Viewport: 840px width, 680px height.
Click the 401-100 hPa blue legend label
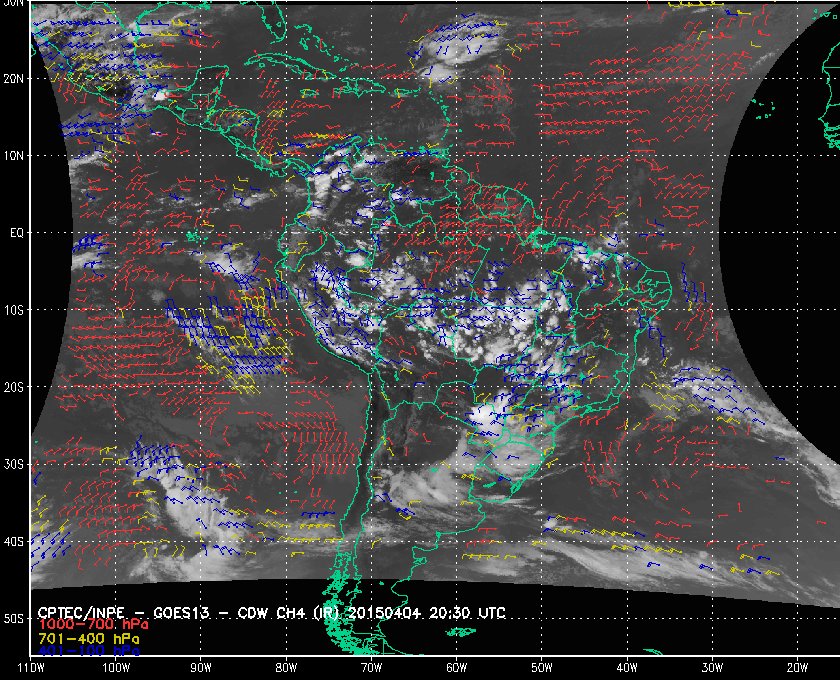[89, 651]
